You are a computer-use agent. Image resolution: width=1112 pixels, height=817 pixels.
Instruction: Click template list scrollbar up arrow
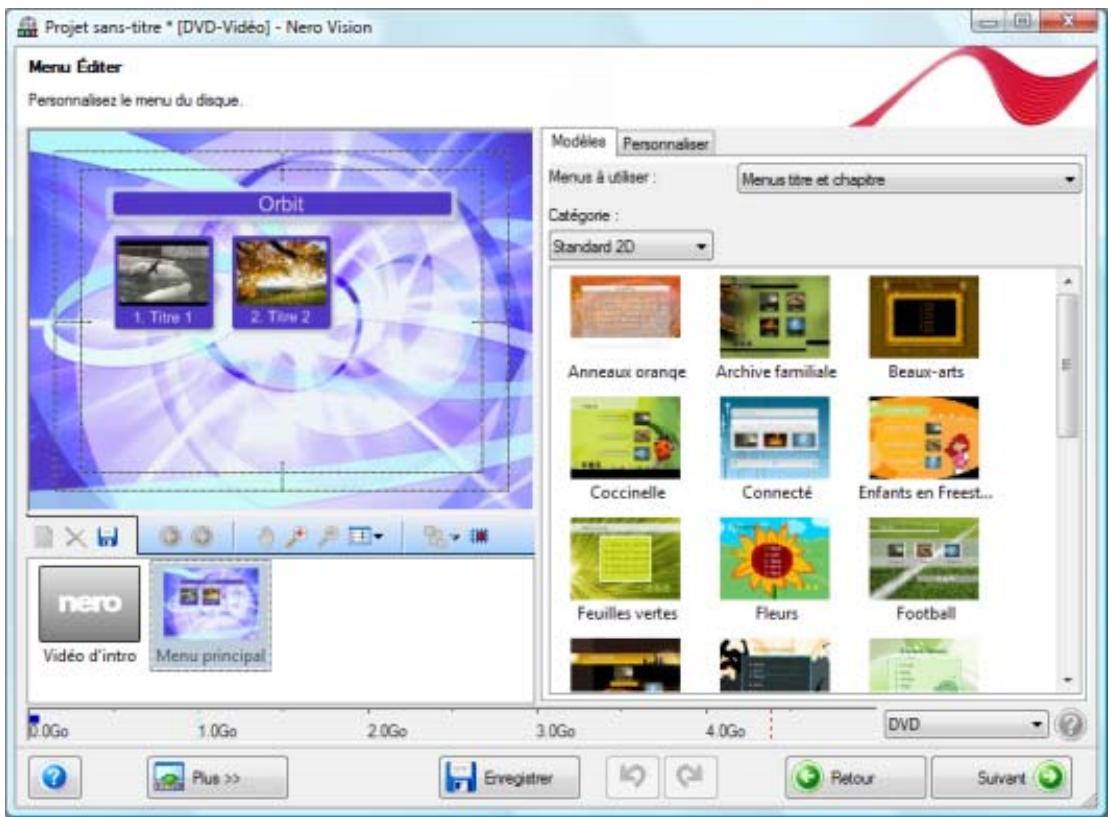point(1068,282)
